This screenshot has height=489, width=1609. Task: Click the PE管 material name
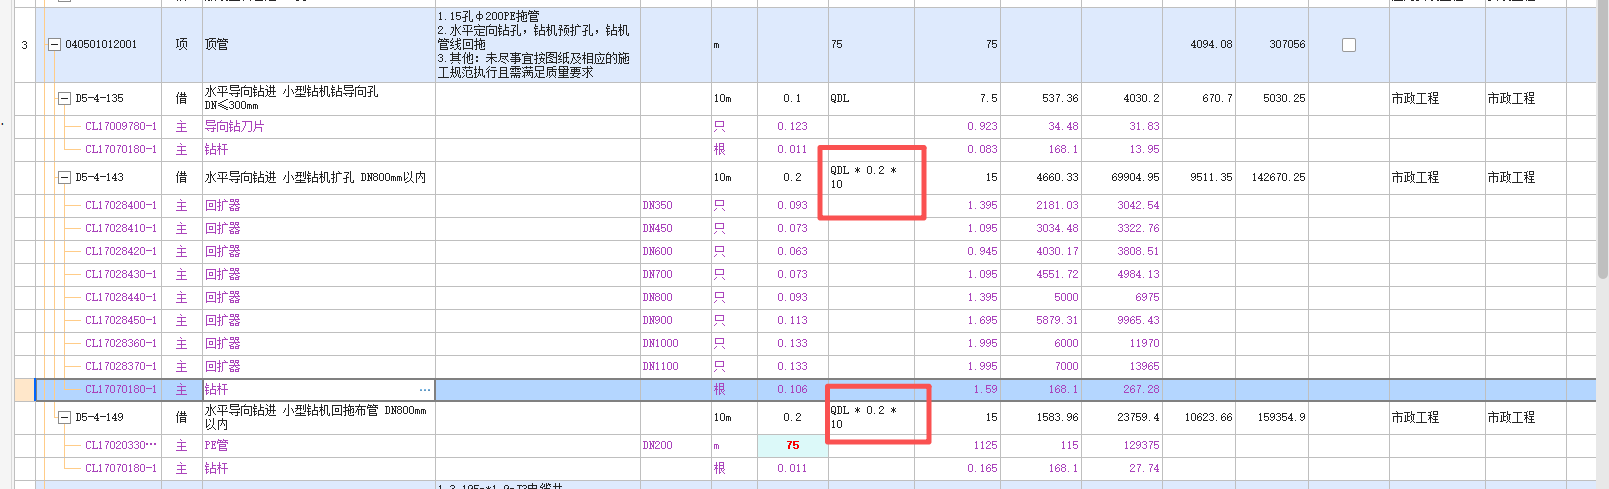pos(216,446)
